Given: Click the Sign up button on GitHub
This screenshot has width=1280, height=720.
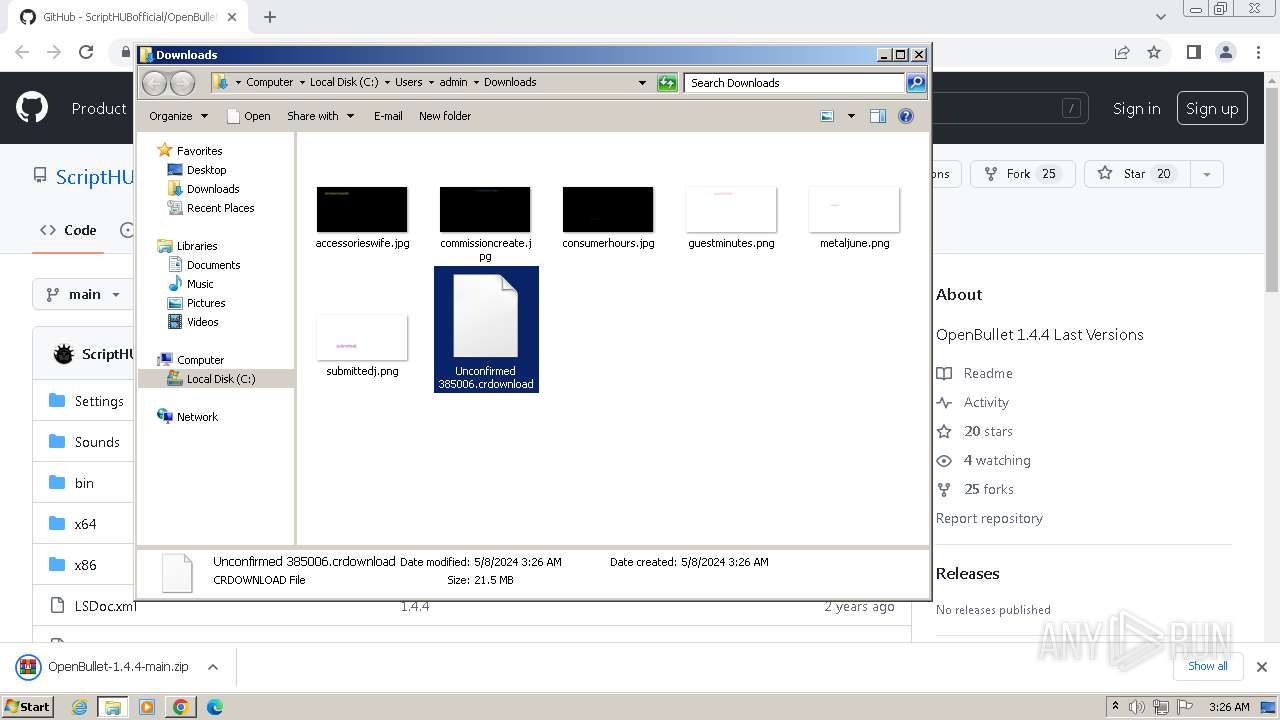Looking at the screenshot, I should coord(1212,109).
